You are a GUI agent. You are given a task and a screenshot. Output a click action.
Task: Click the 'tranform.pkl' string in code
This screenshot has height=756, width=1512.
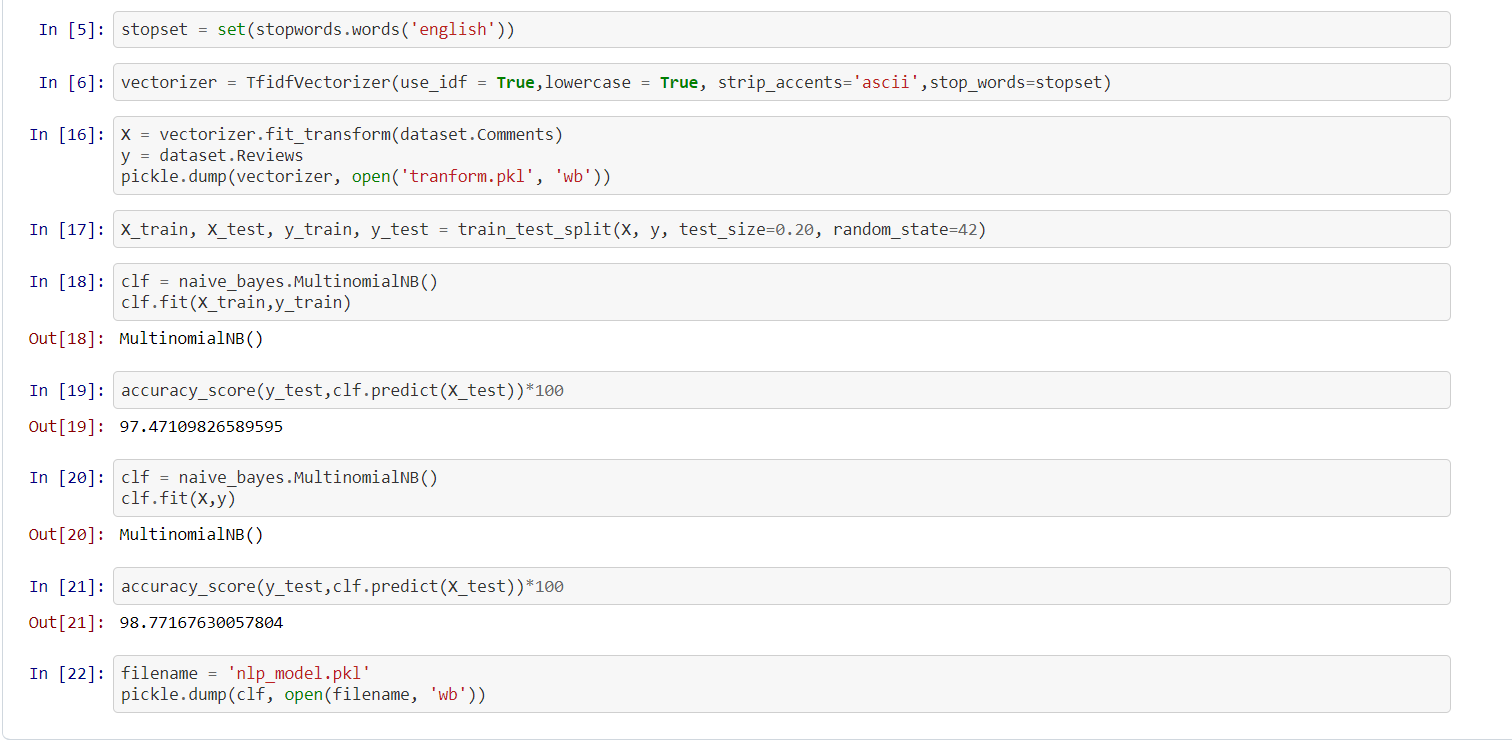click(467, 177)
